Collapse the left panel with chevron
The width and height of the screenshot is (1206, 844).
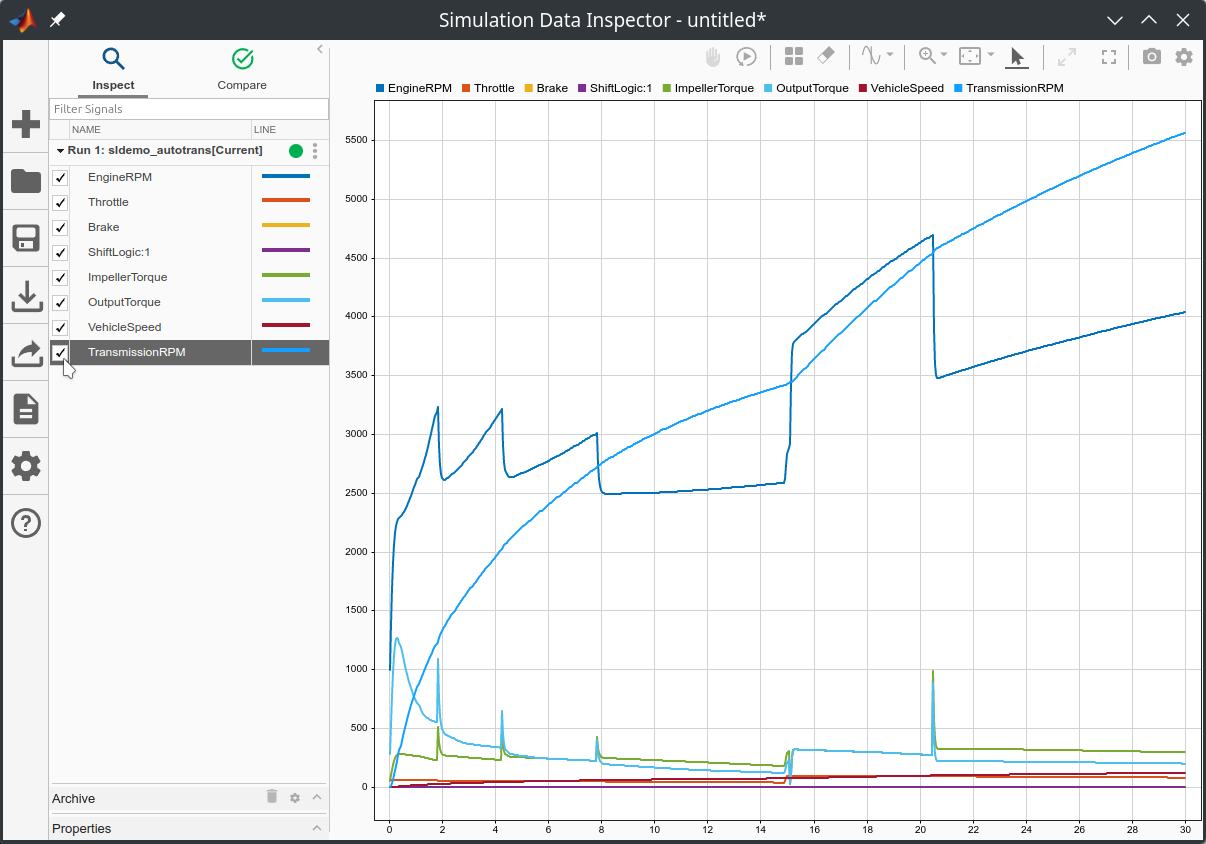tap(320, 48)
